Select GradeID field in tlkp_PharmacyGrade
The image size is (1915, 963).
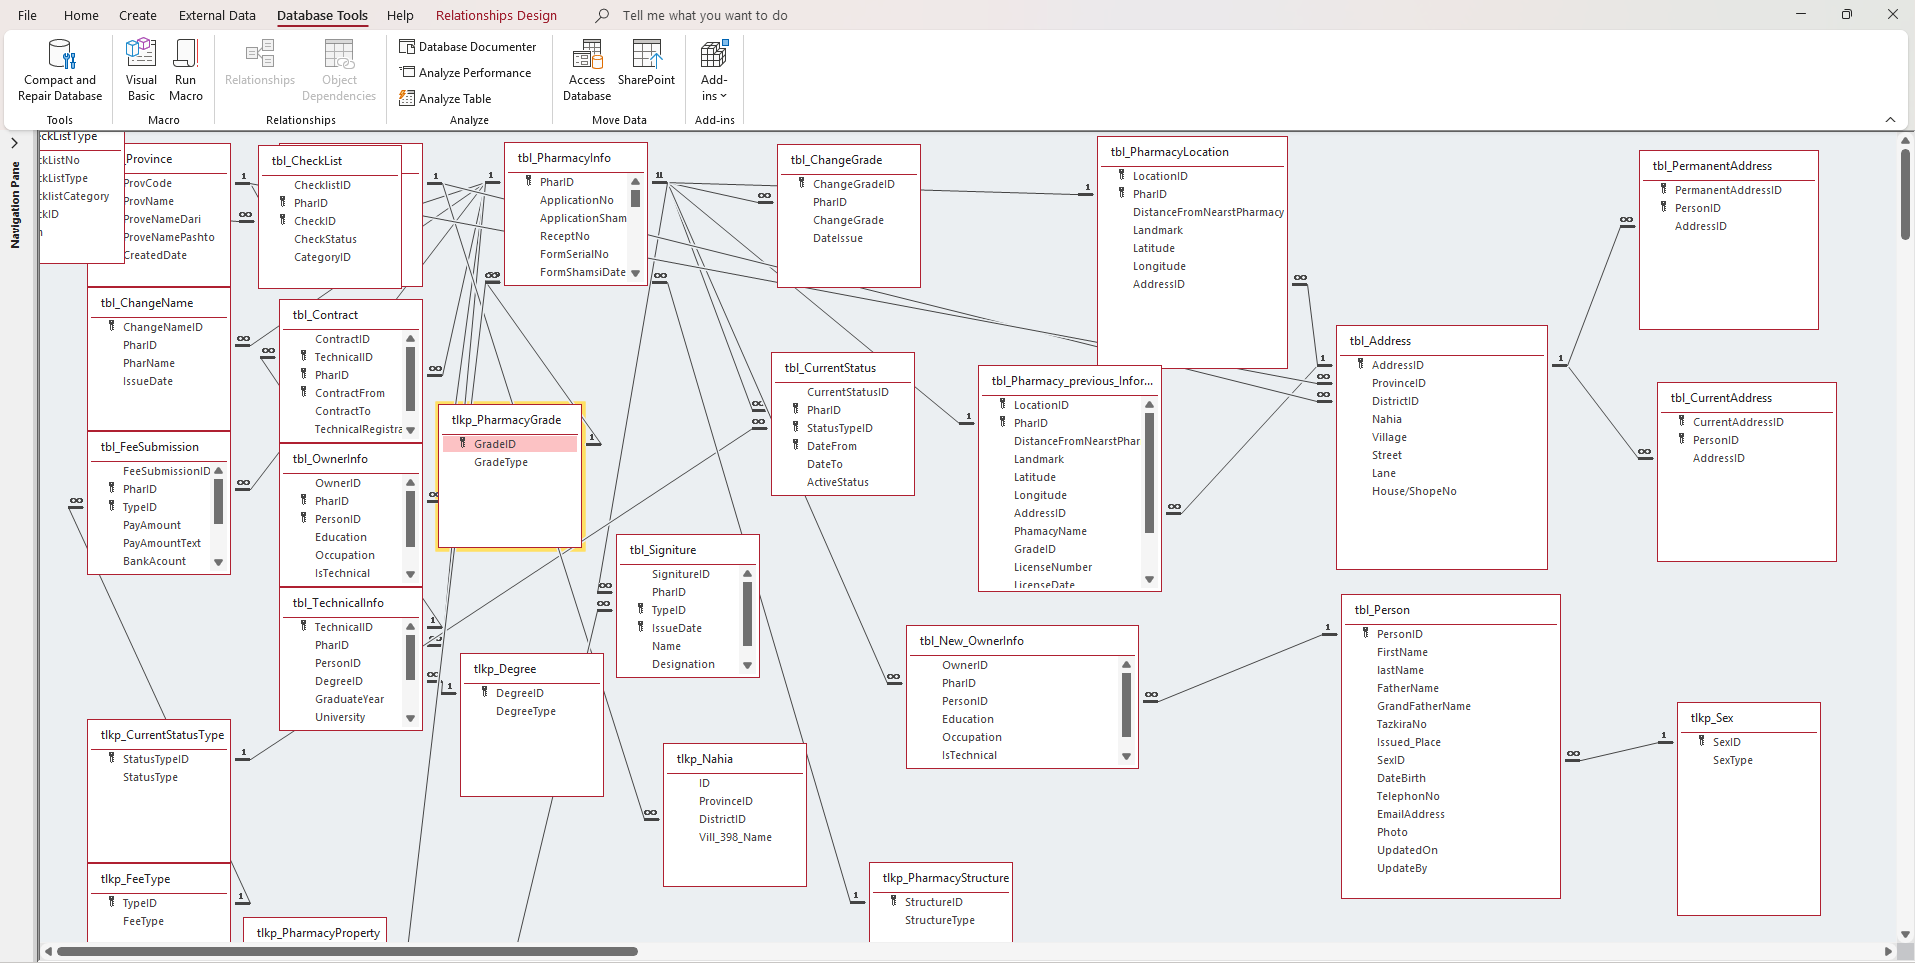[495, 444]
